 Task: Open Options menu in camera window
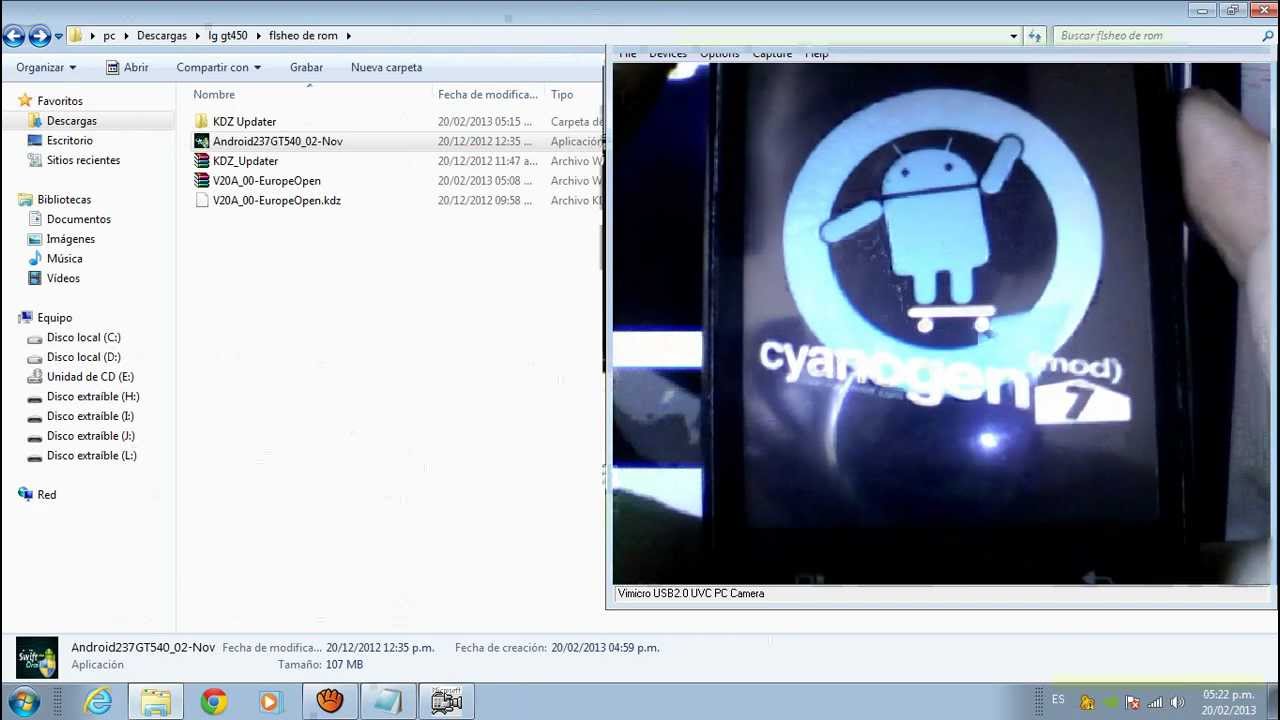(x=719, y=54)
